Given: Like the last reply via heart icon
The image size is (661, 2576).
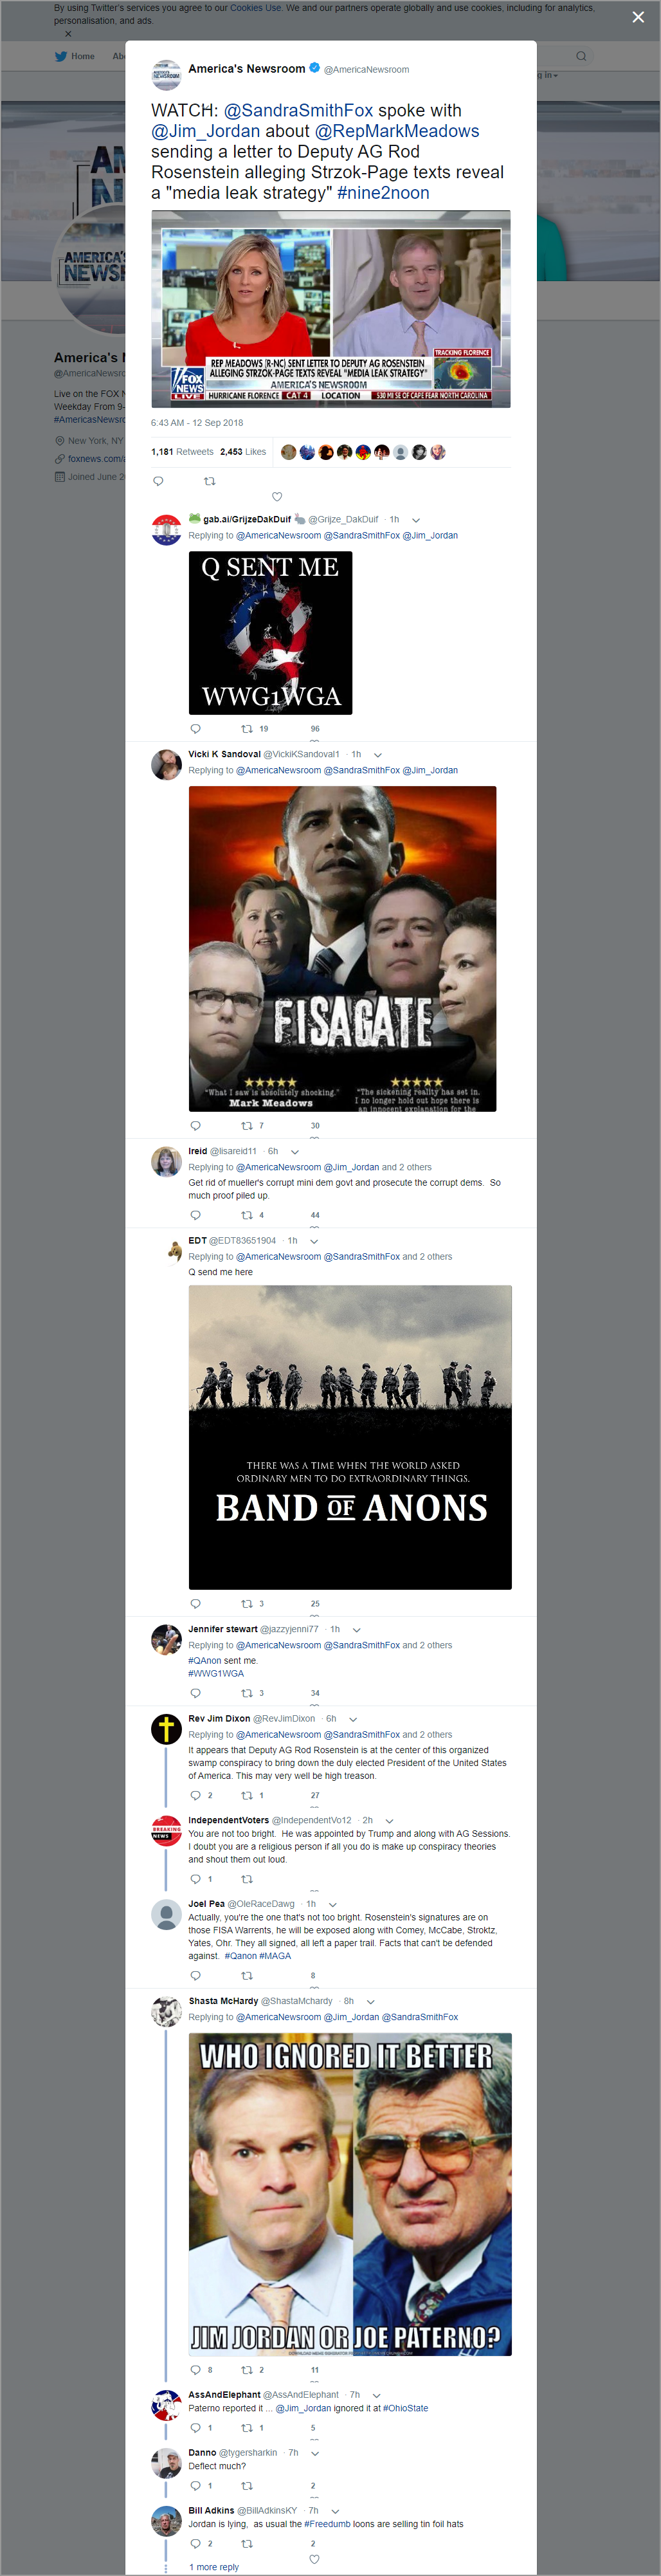Looking at the screenshot, I should point(314,2559).
